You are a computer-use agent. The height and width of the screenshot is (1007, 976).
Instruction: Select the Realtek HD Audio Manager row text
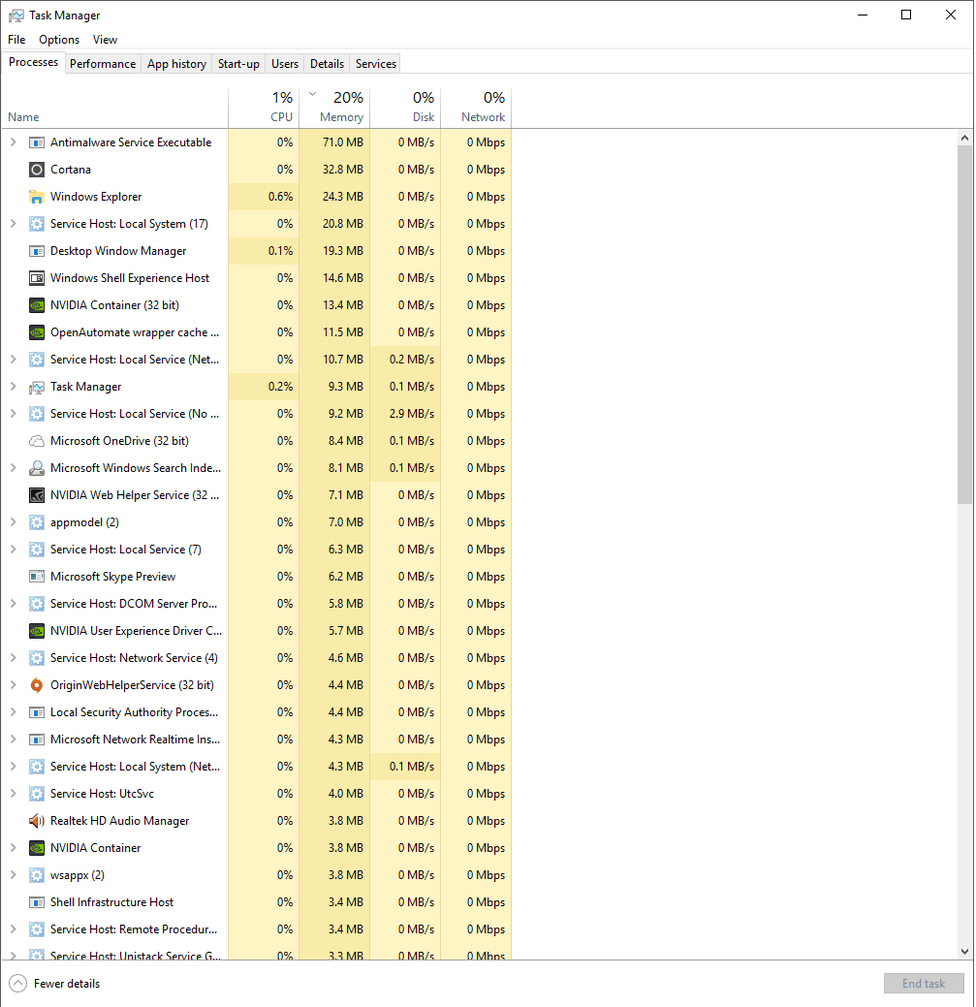click(119, 821)
